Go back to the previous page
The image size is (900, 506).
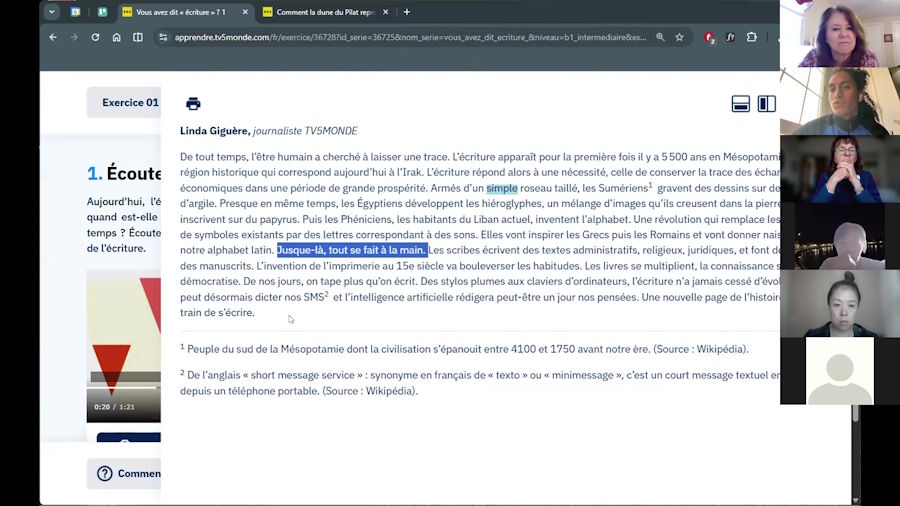53,37
